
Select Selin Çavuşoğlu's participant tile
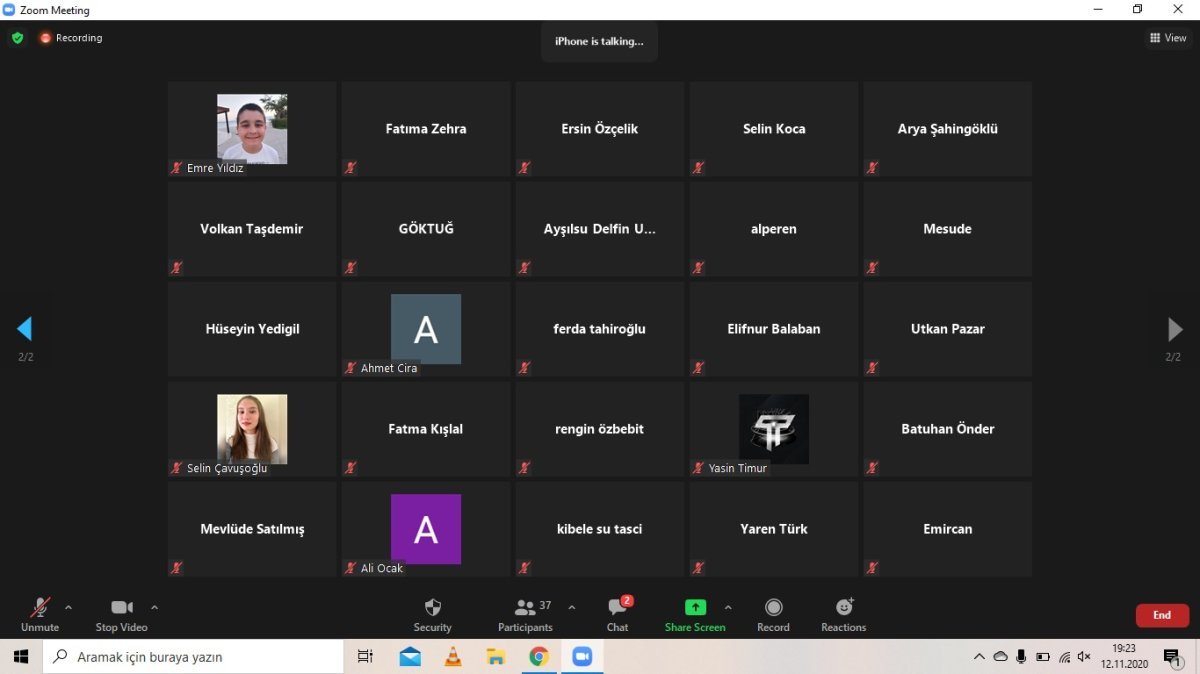point(252,429)
